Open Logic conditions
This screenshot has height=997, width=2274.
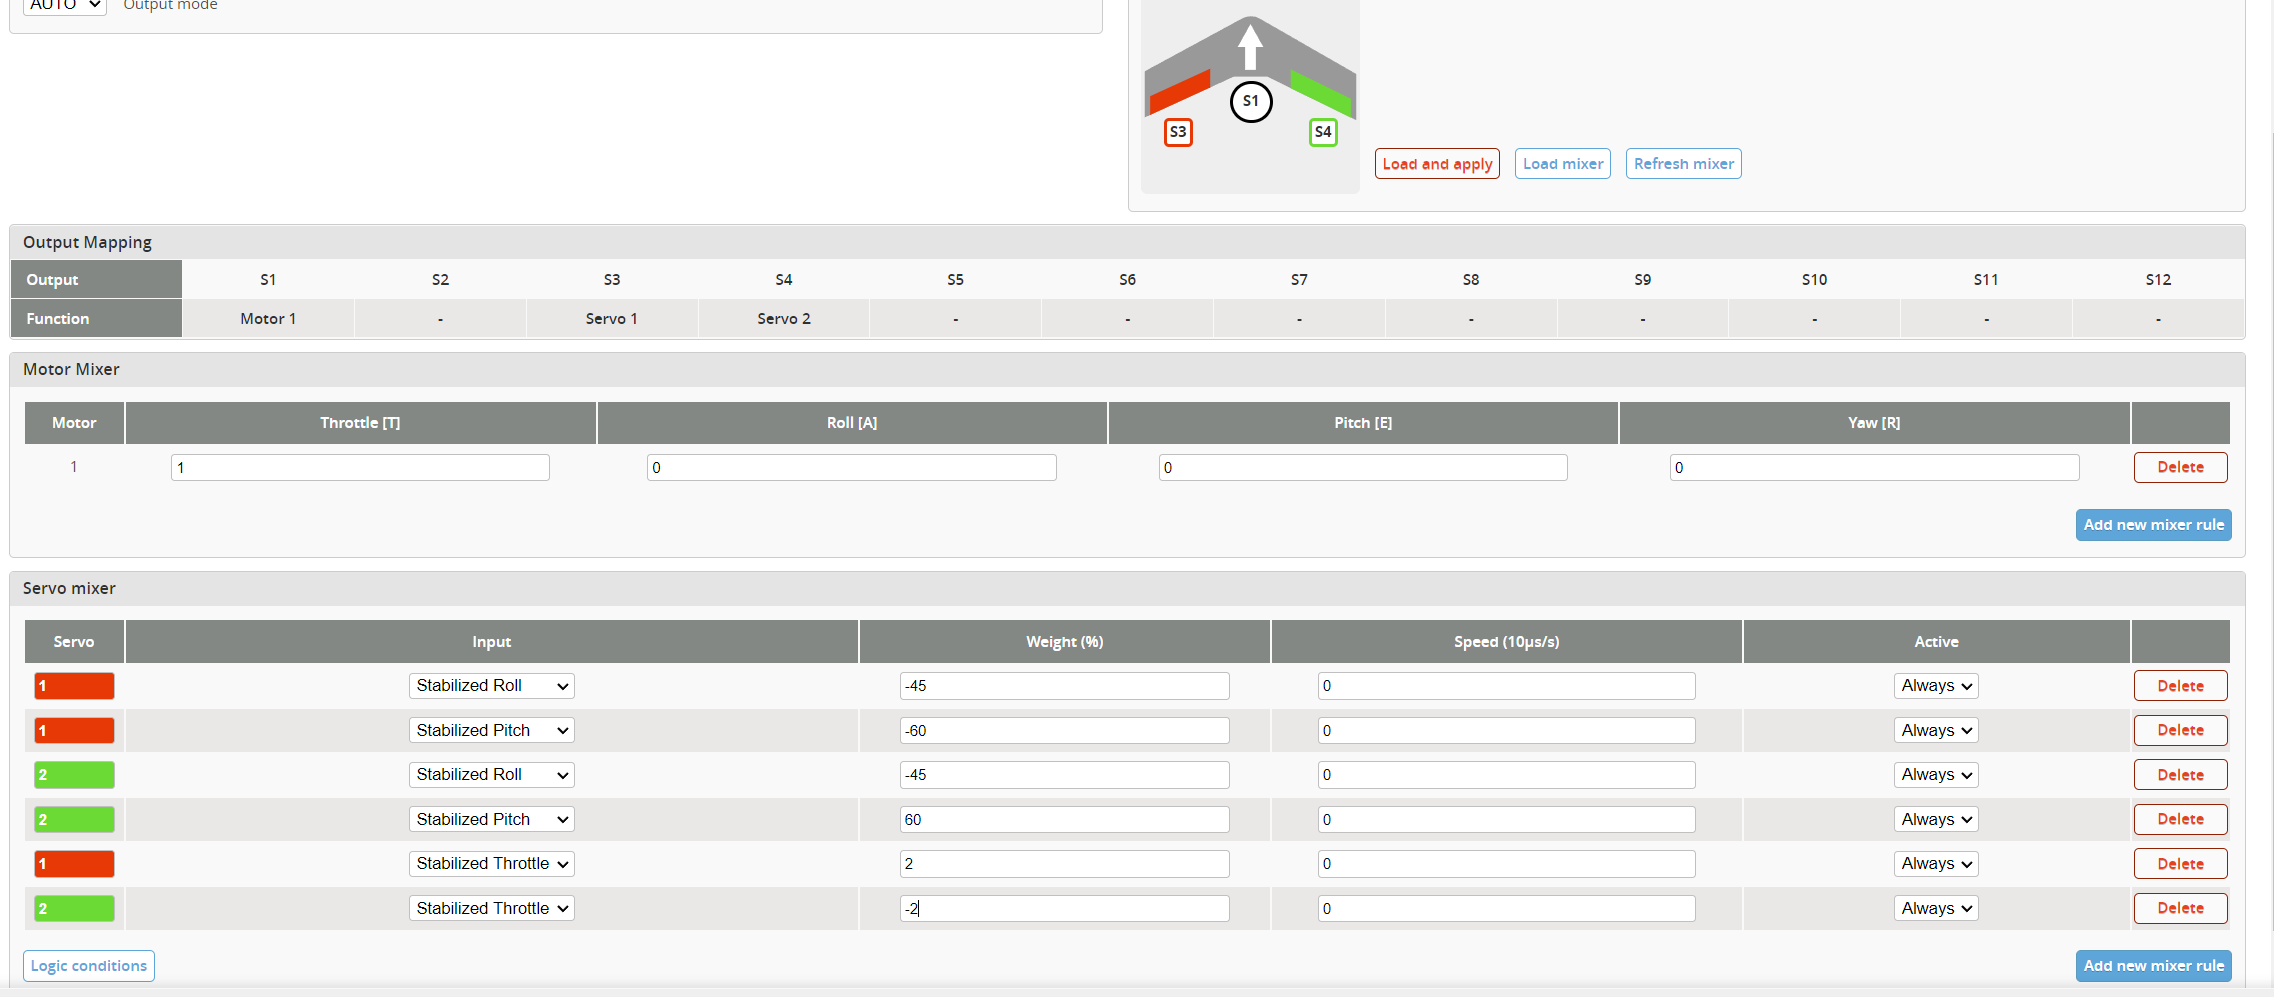click(x=88, y=965)
